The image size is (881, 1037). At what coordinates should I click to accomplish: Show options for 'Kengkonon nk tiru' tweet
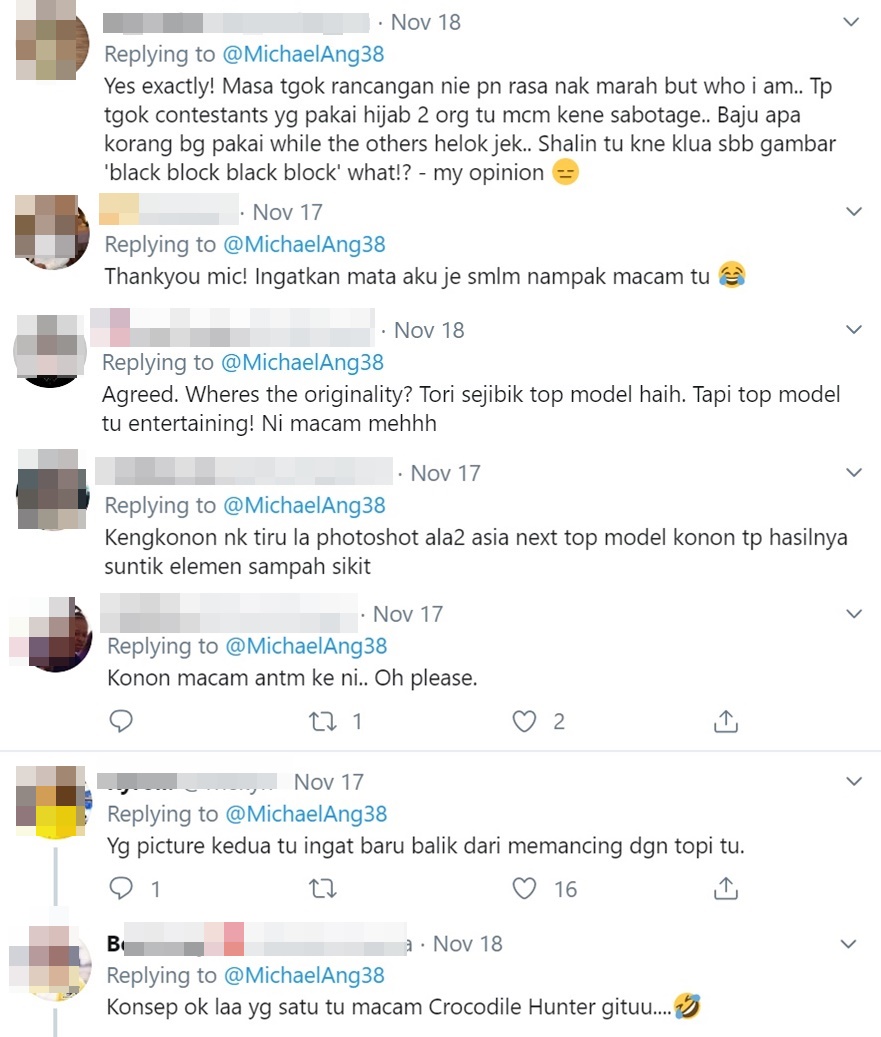click(854, 472)
